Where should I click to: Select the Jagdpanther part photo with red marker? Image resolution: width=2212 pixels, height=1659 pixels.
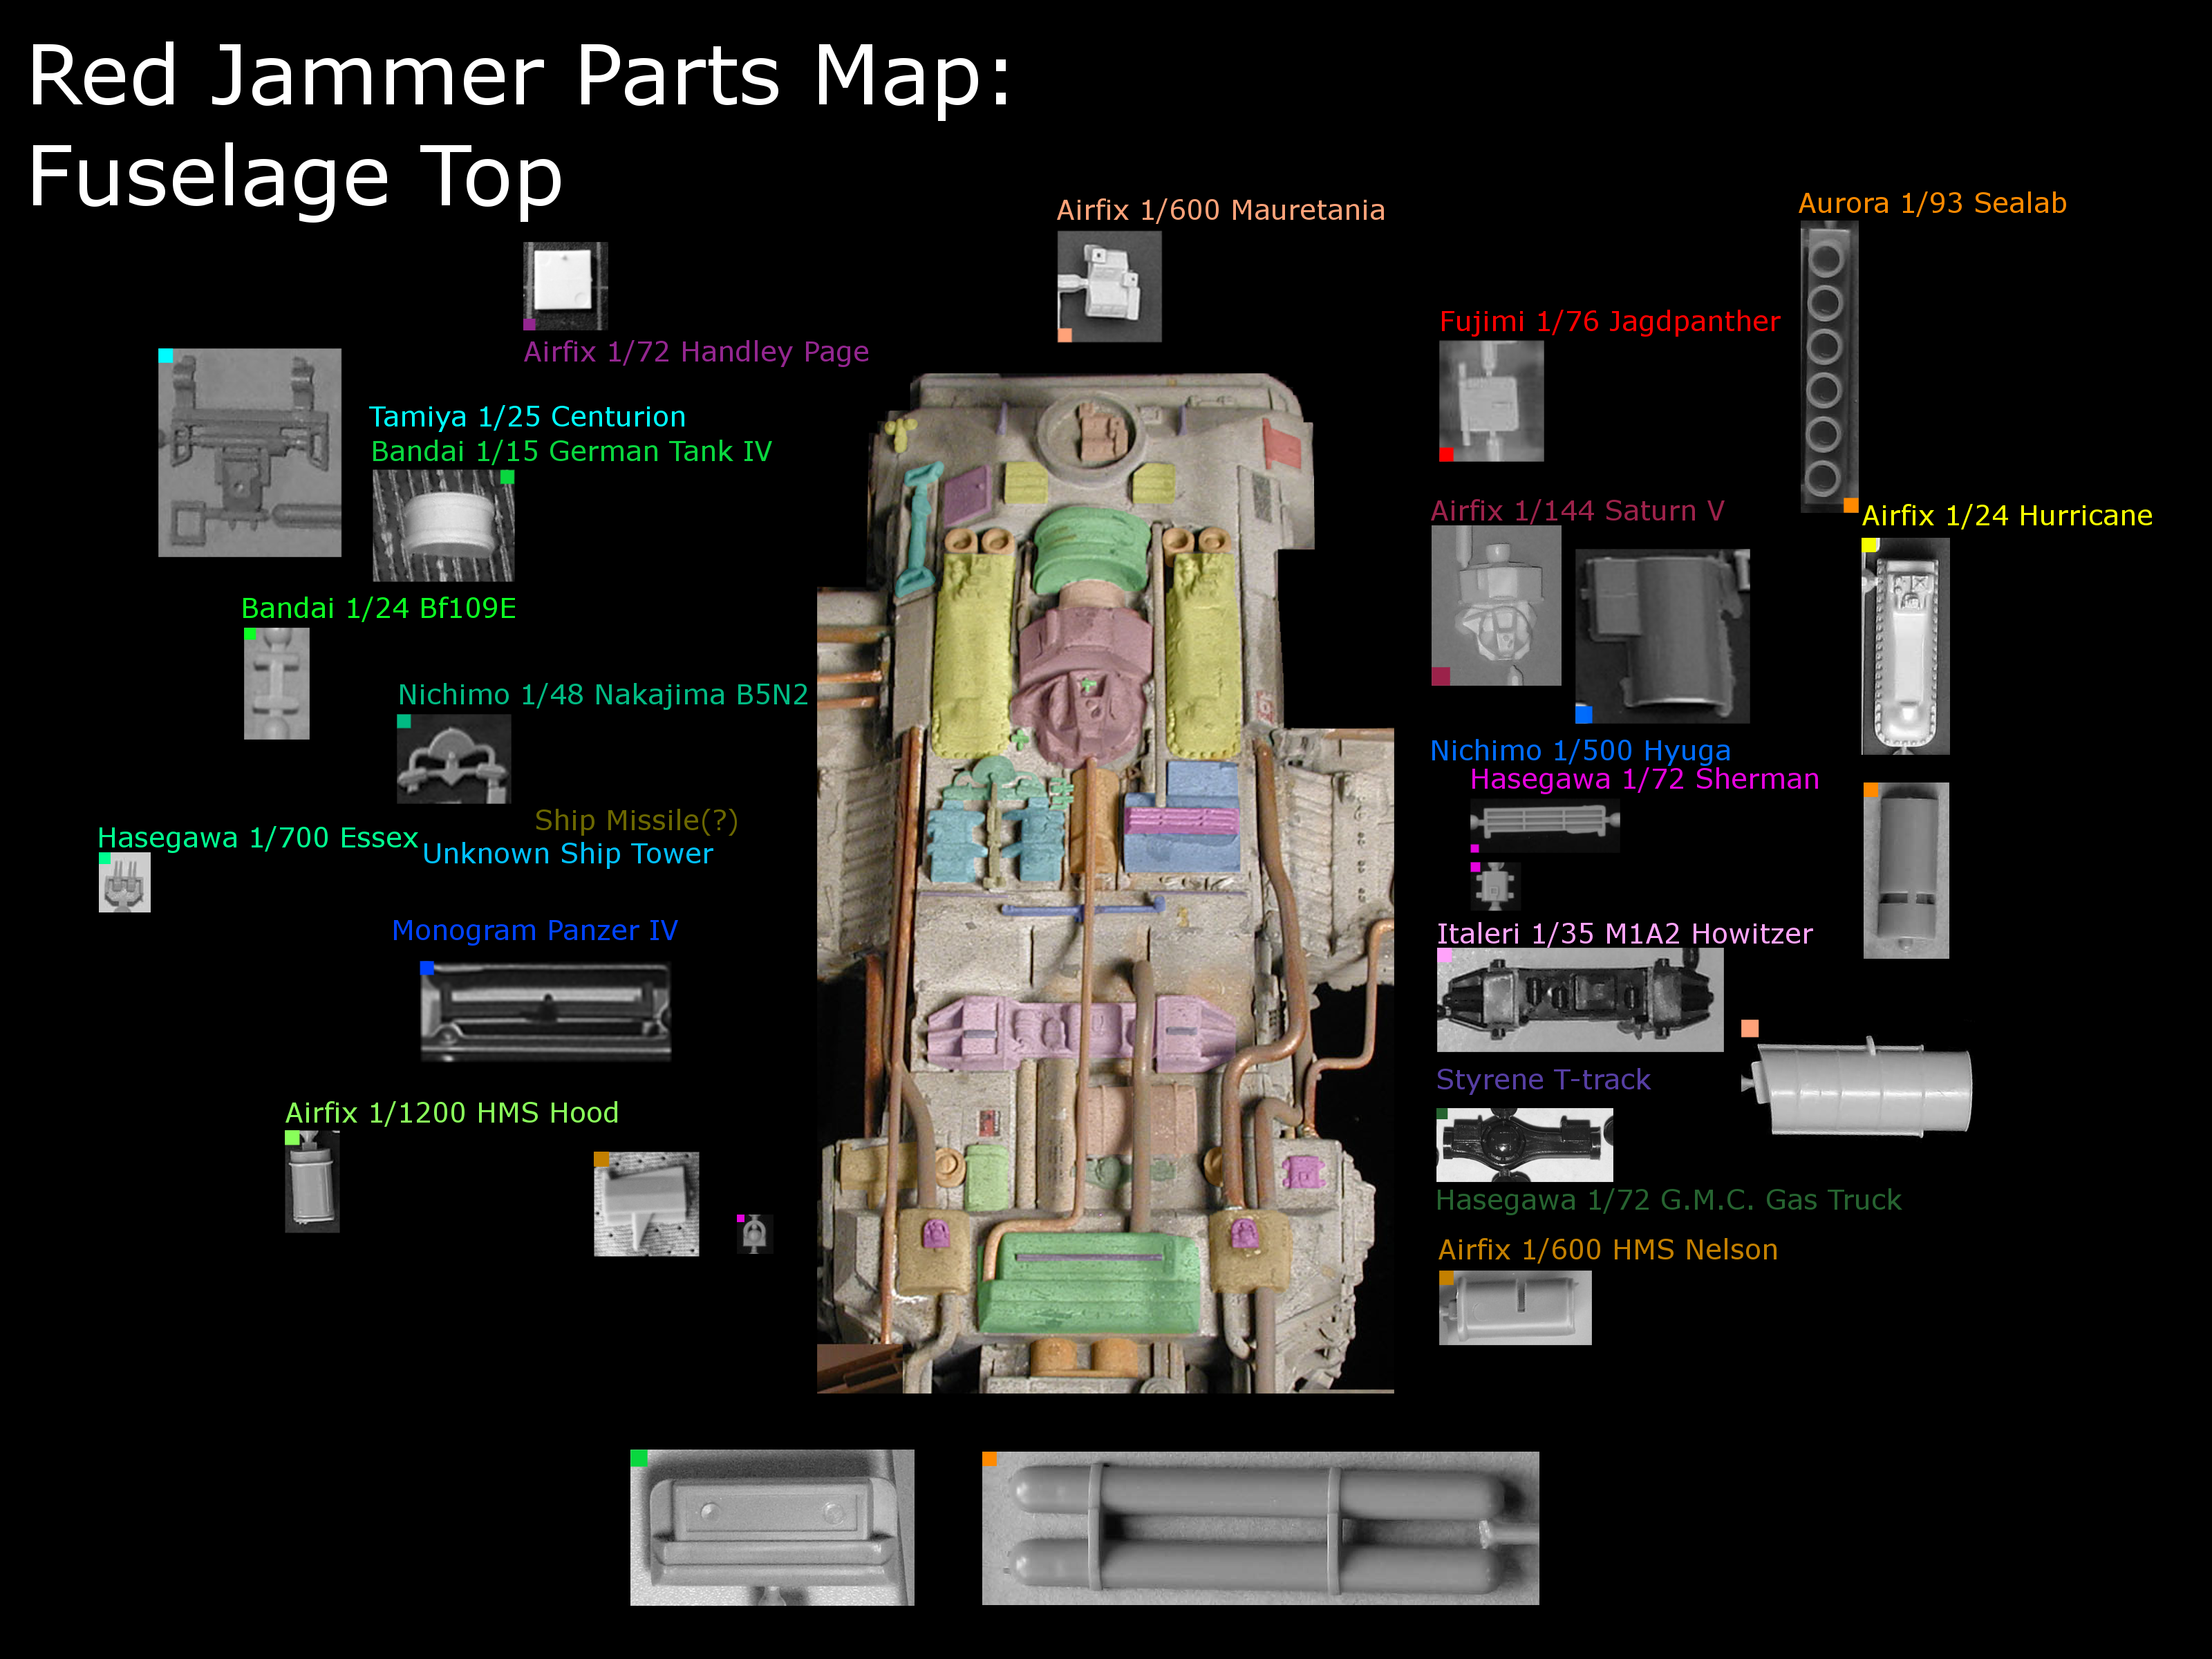[1491, 401]
